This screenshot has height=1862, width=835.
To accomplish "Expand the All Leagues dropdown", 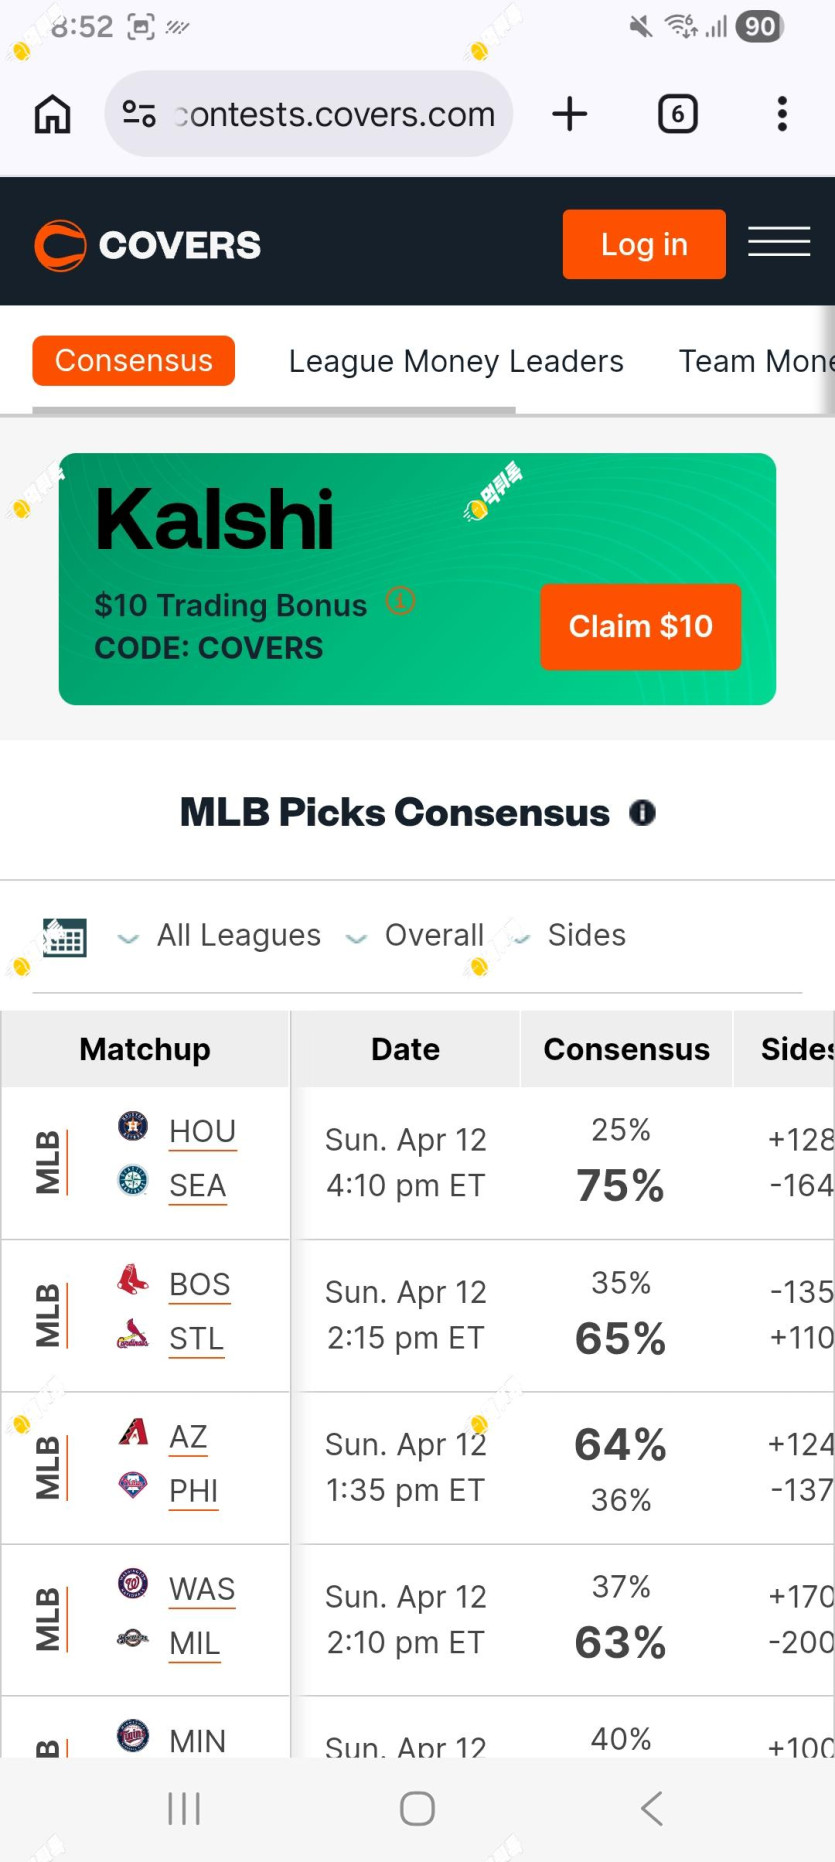I will pos(220,935).
